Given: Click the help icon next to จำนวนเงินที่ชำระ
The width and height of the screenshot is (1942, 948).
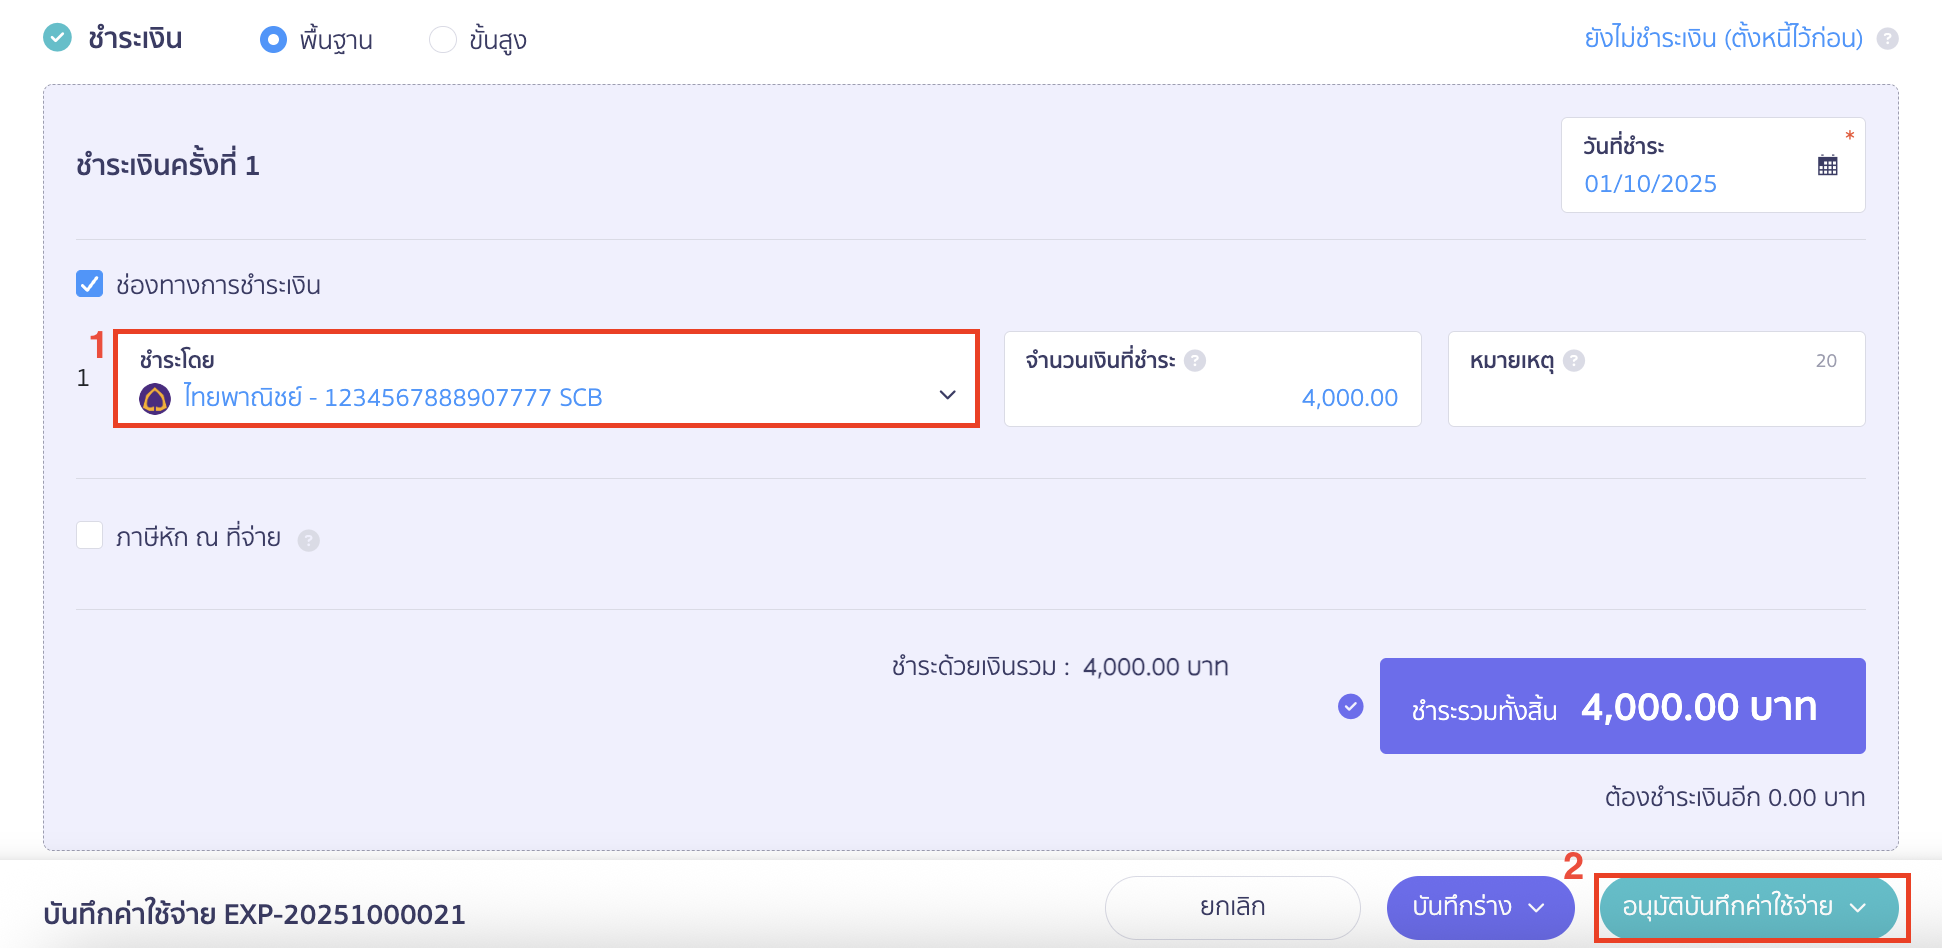Looking at the screenshot, I should (x=1194, y=361).
